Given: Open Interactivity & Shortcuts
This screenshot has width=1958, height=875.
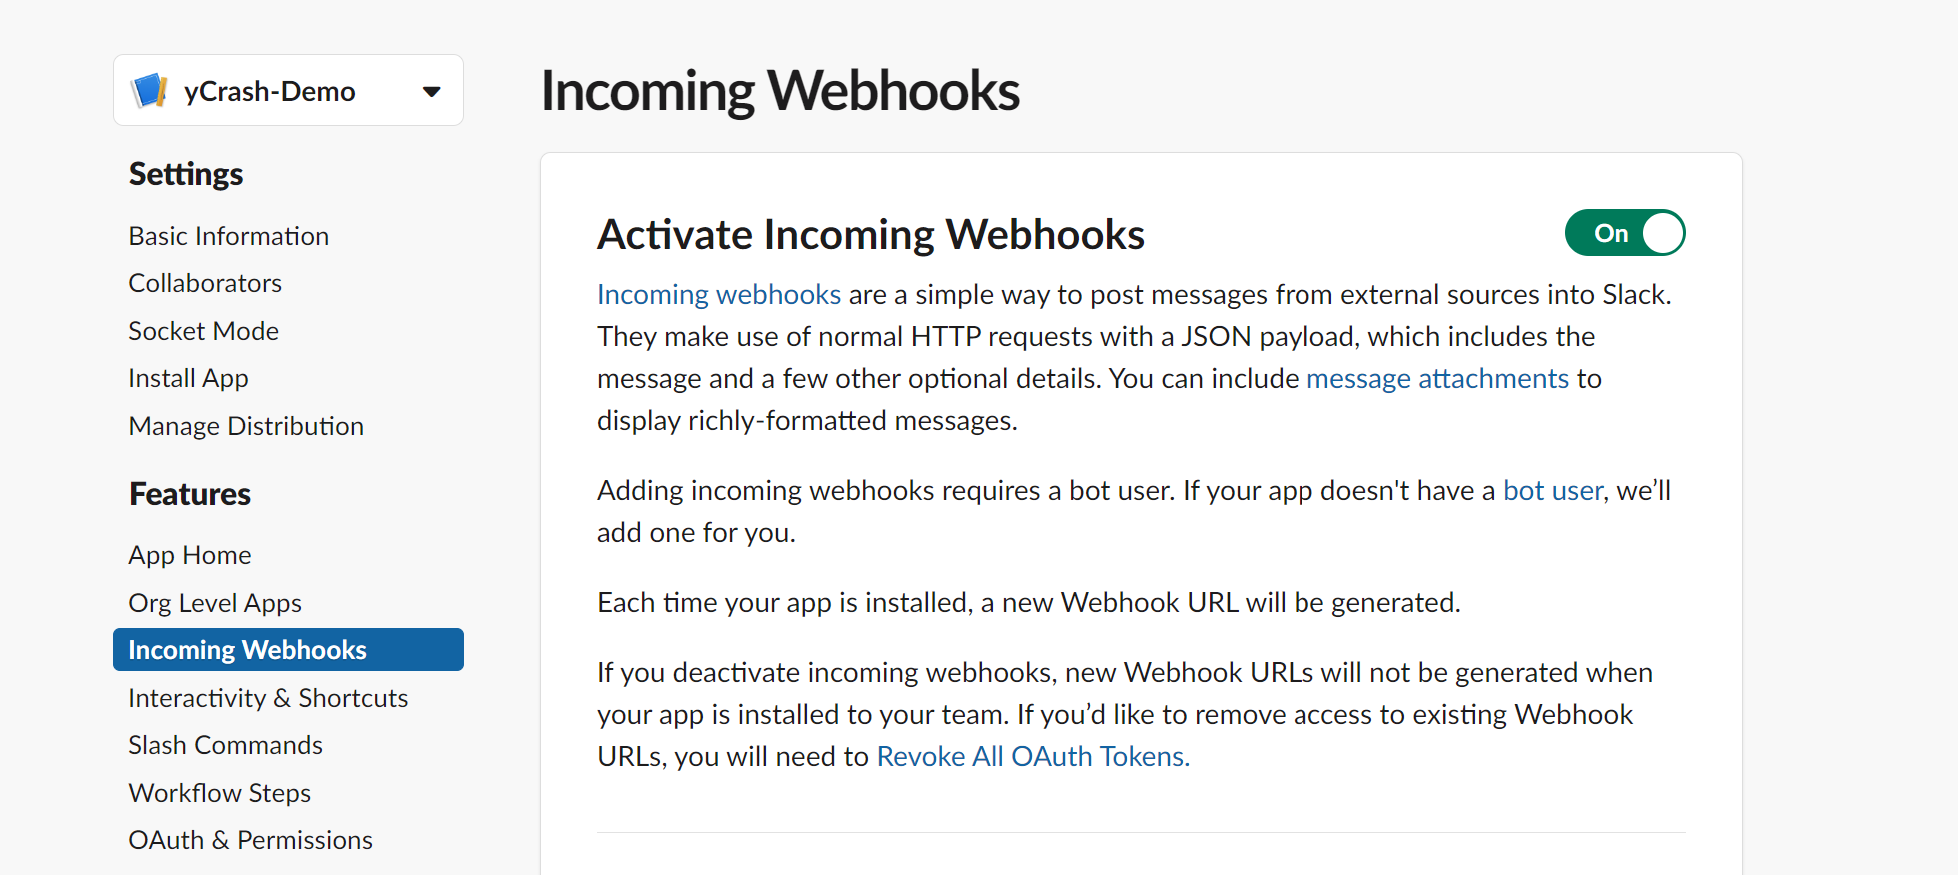Looking at the screenshot, I should (268, 698).
